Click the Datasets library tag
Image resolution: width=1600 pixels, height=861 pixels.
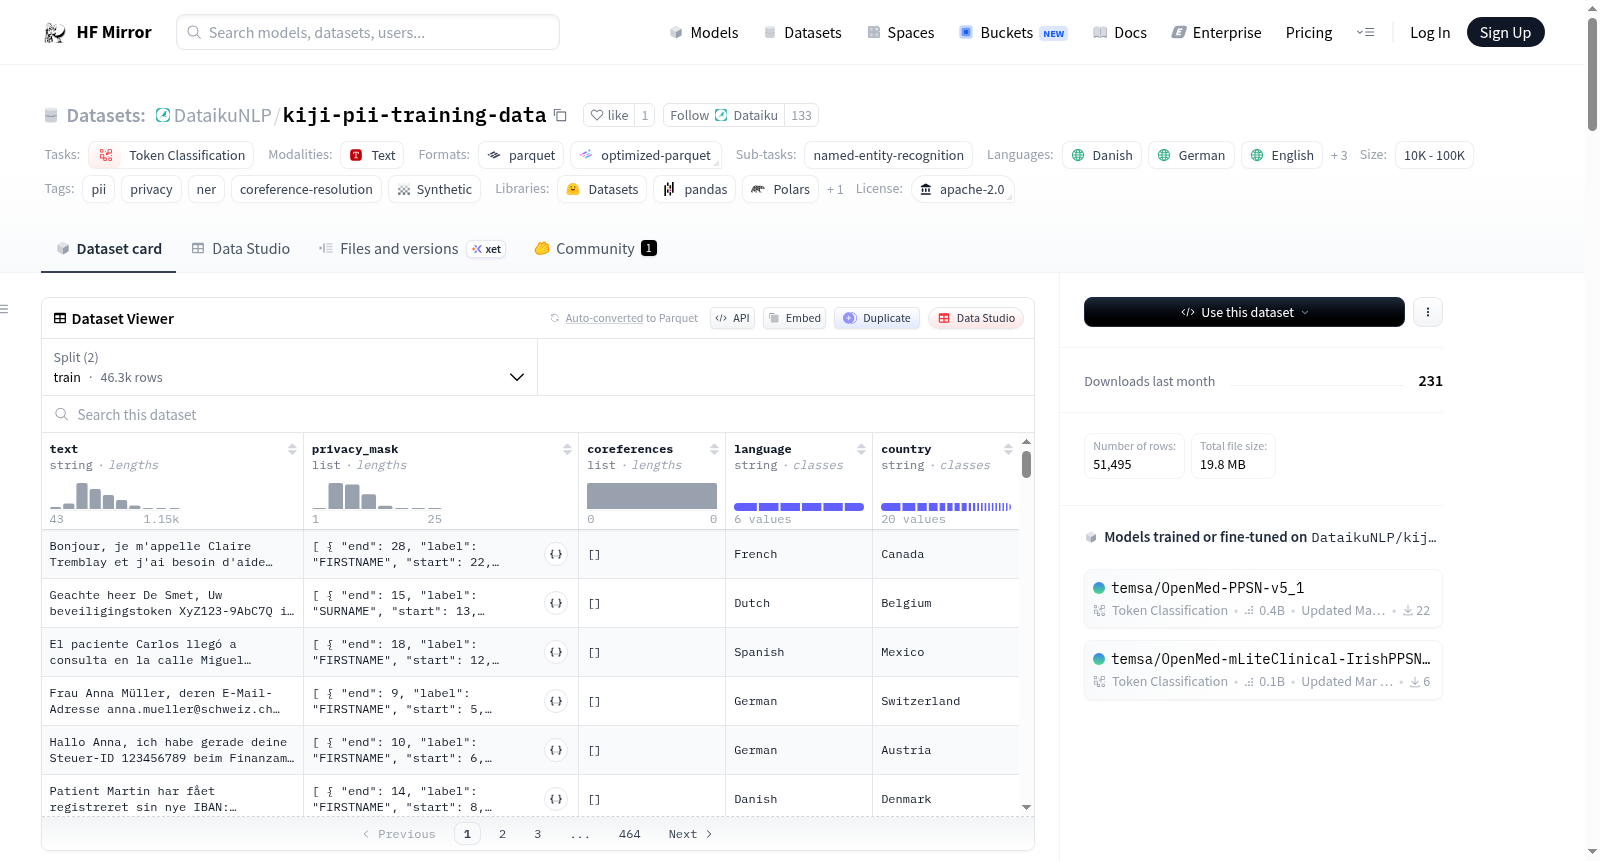point(602,189)
